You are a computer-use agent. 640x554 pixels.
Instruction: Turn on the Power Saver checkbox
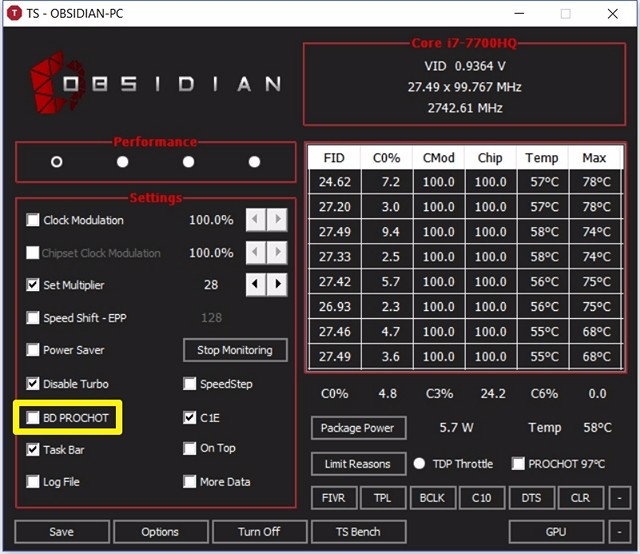pos(33,350)
